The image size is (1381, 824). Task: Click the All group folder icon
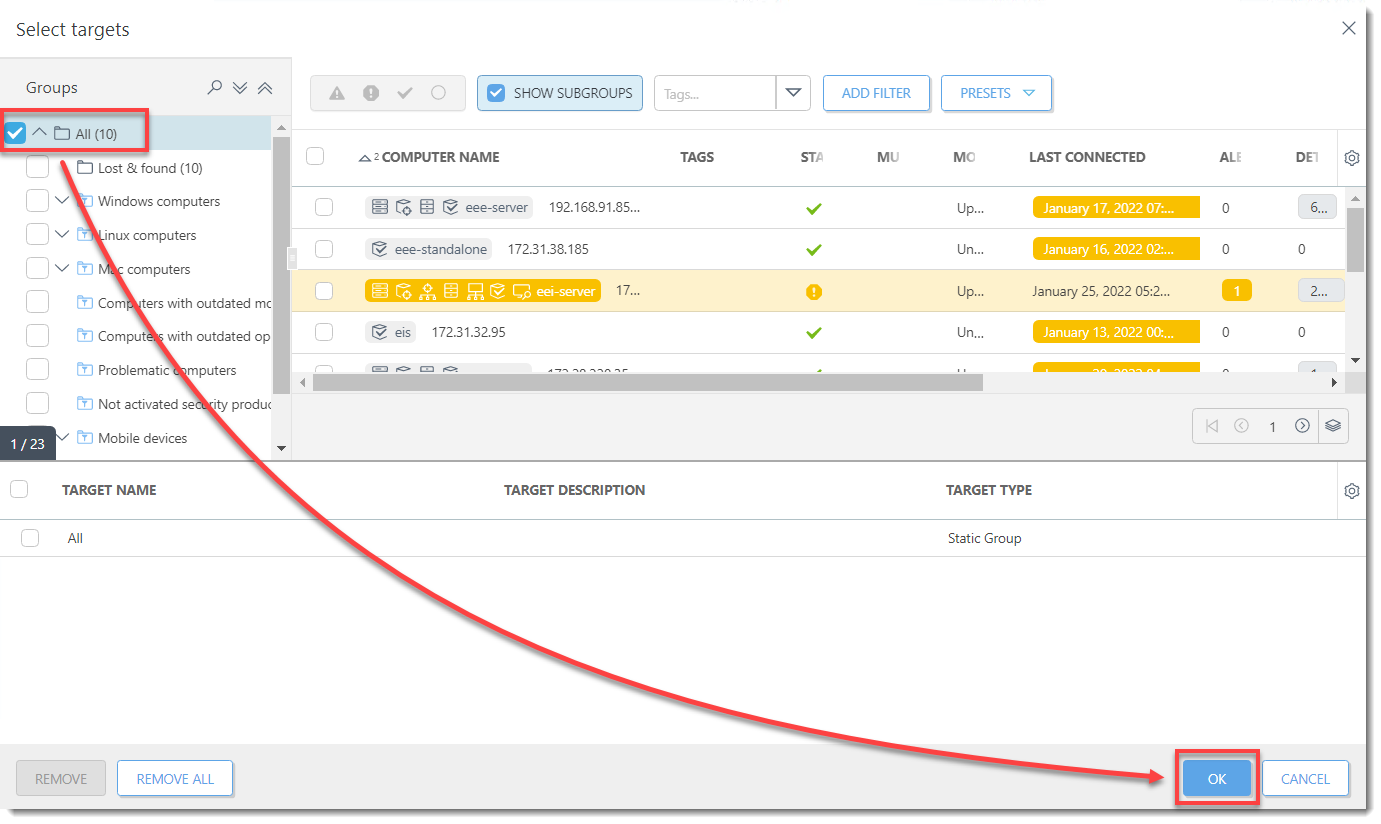pos(62,133)
